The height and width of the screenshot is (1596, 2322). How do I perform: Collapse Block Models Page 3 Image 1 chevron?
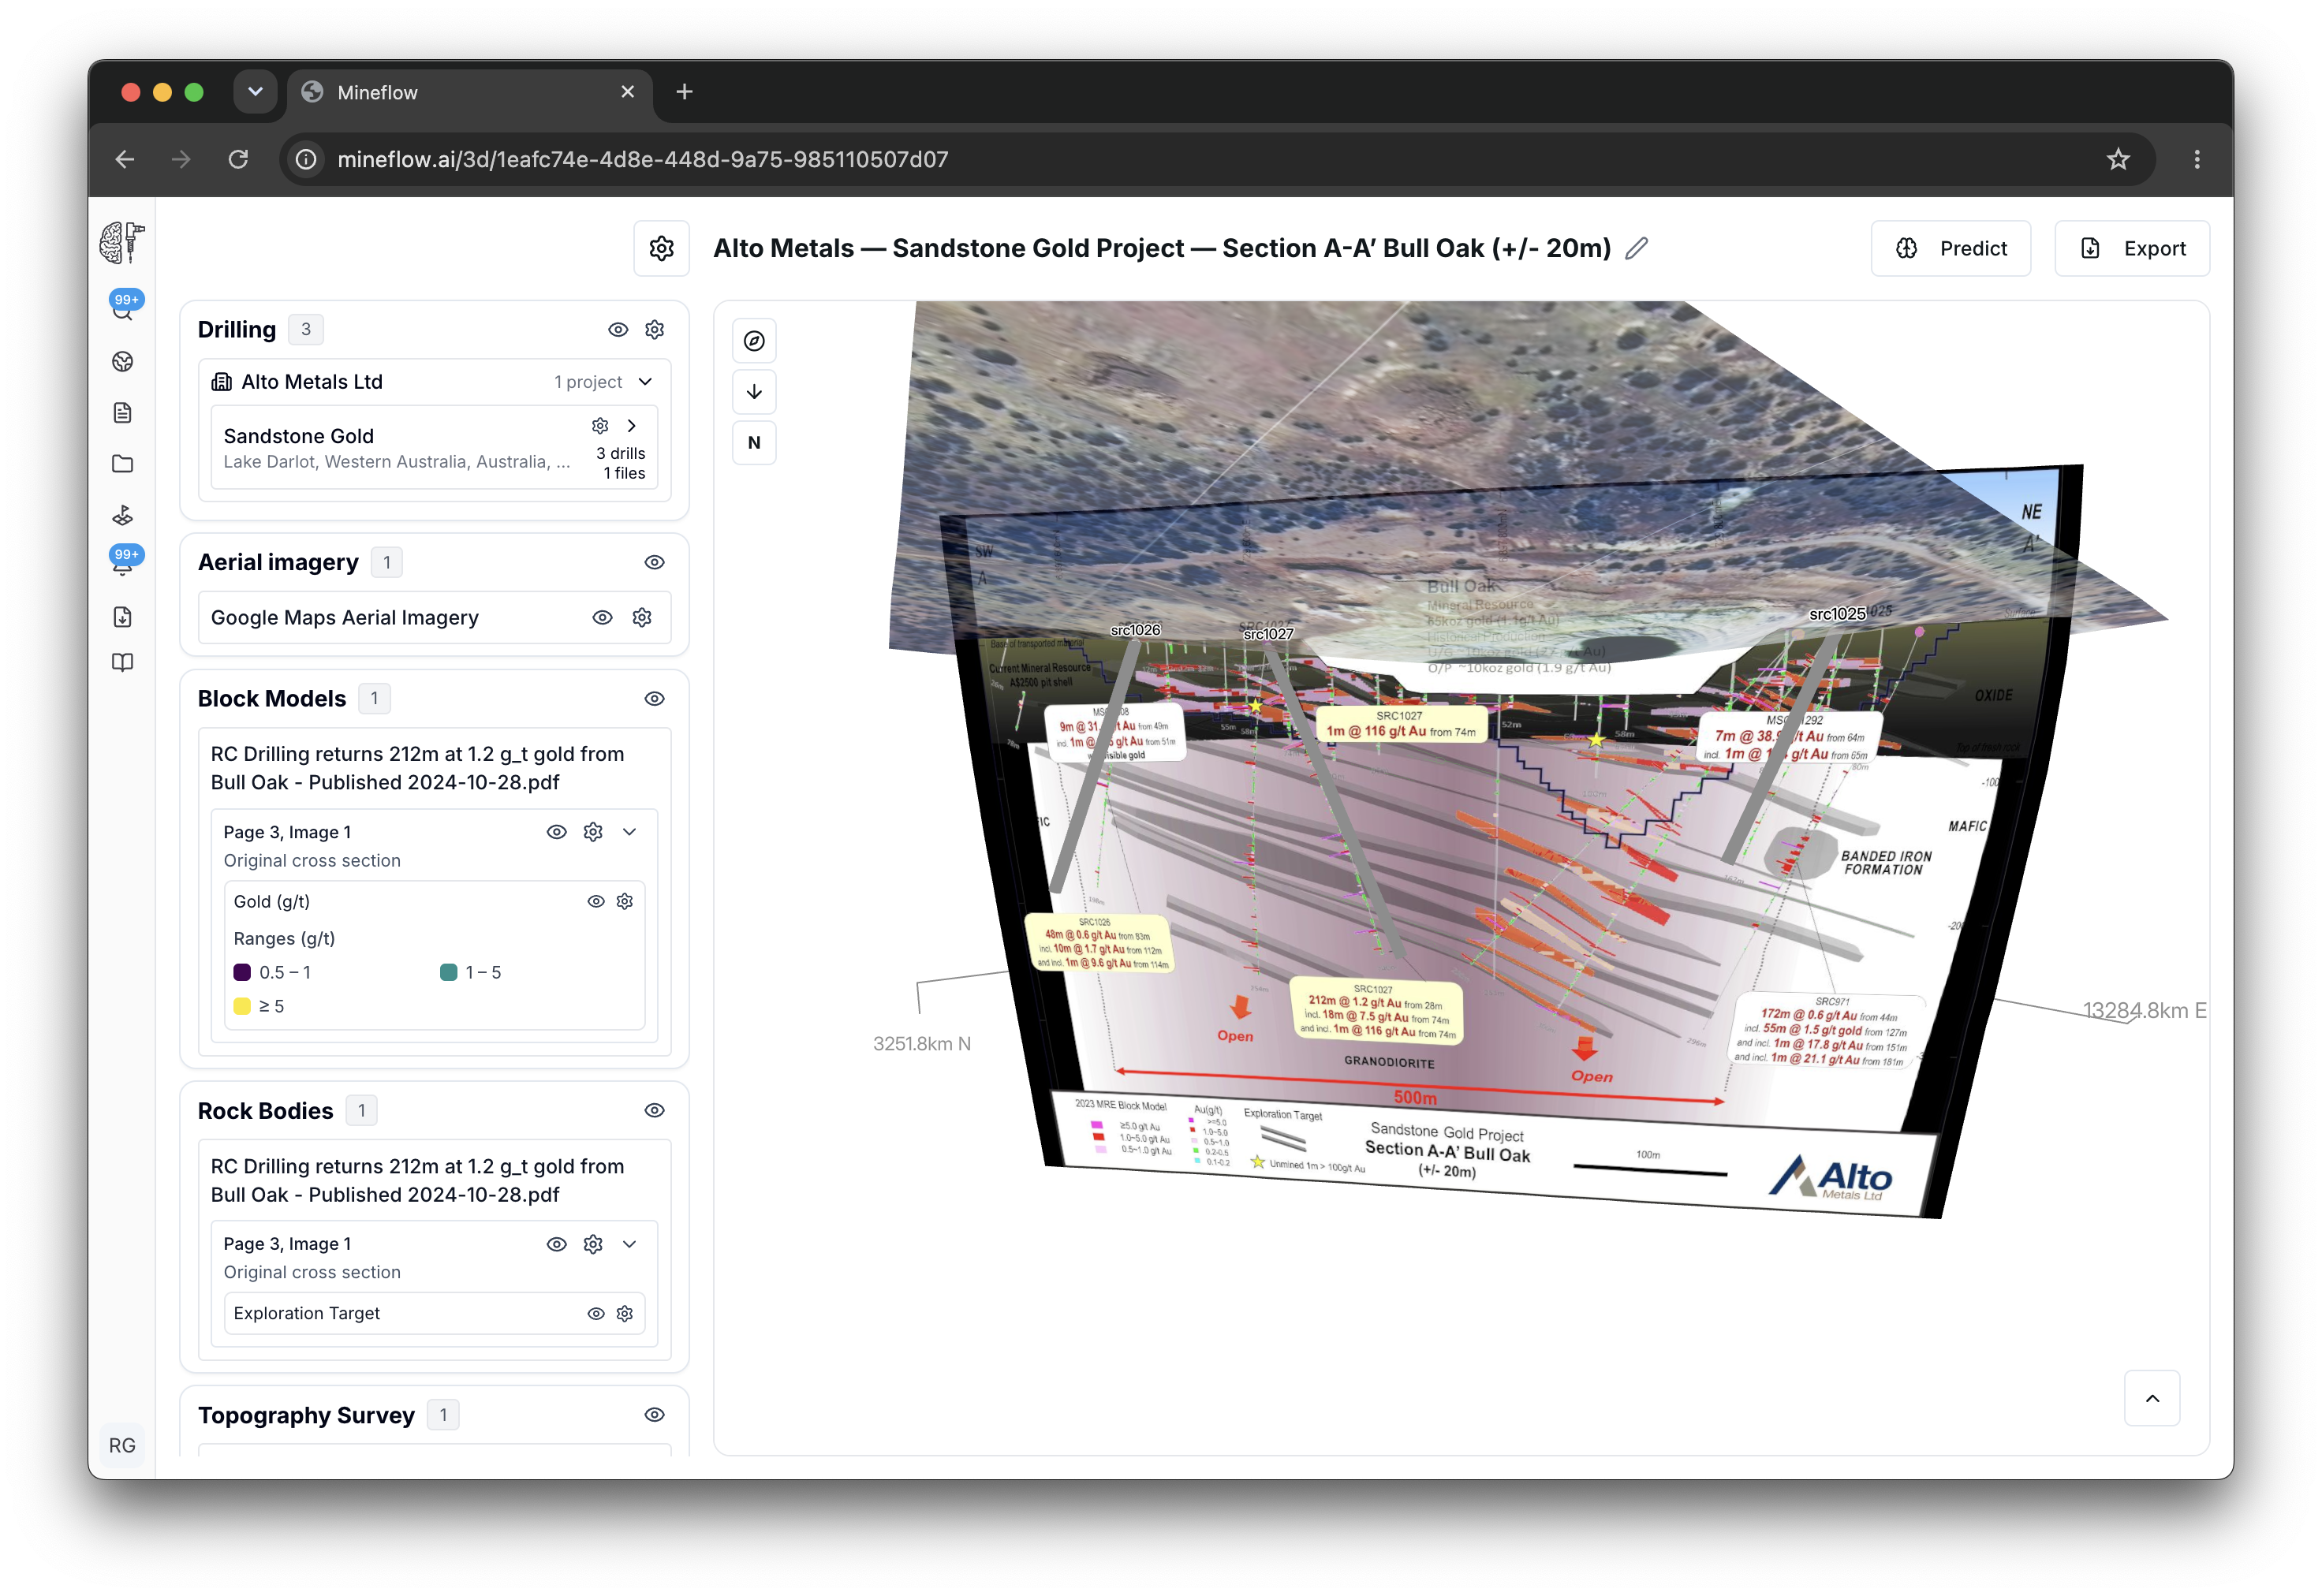pos(630,832)
